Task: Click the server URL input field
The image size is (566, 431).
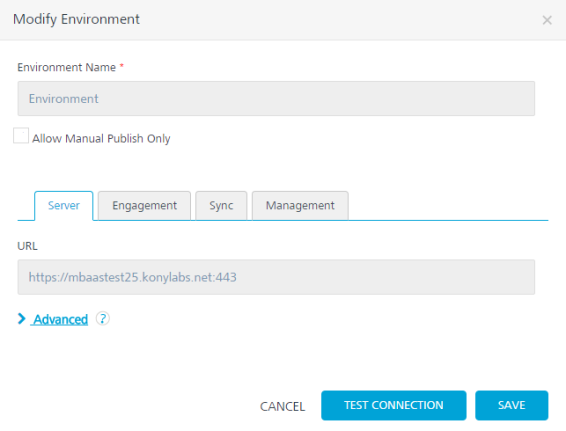Action: click(276, 277)
